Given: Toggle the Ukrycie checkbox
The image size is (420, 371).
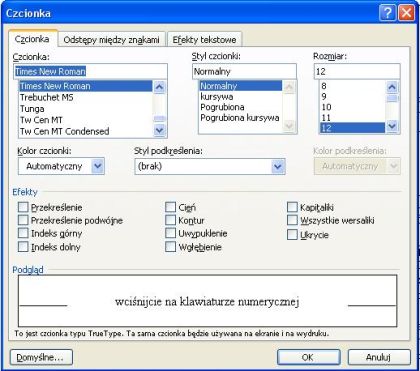Looking at the screenshot, I should point(292,235).
